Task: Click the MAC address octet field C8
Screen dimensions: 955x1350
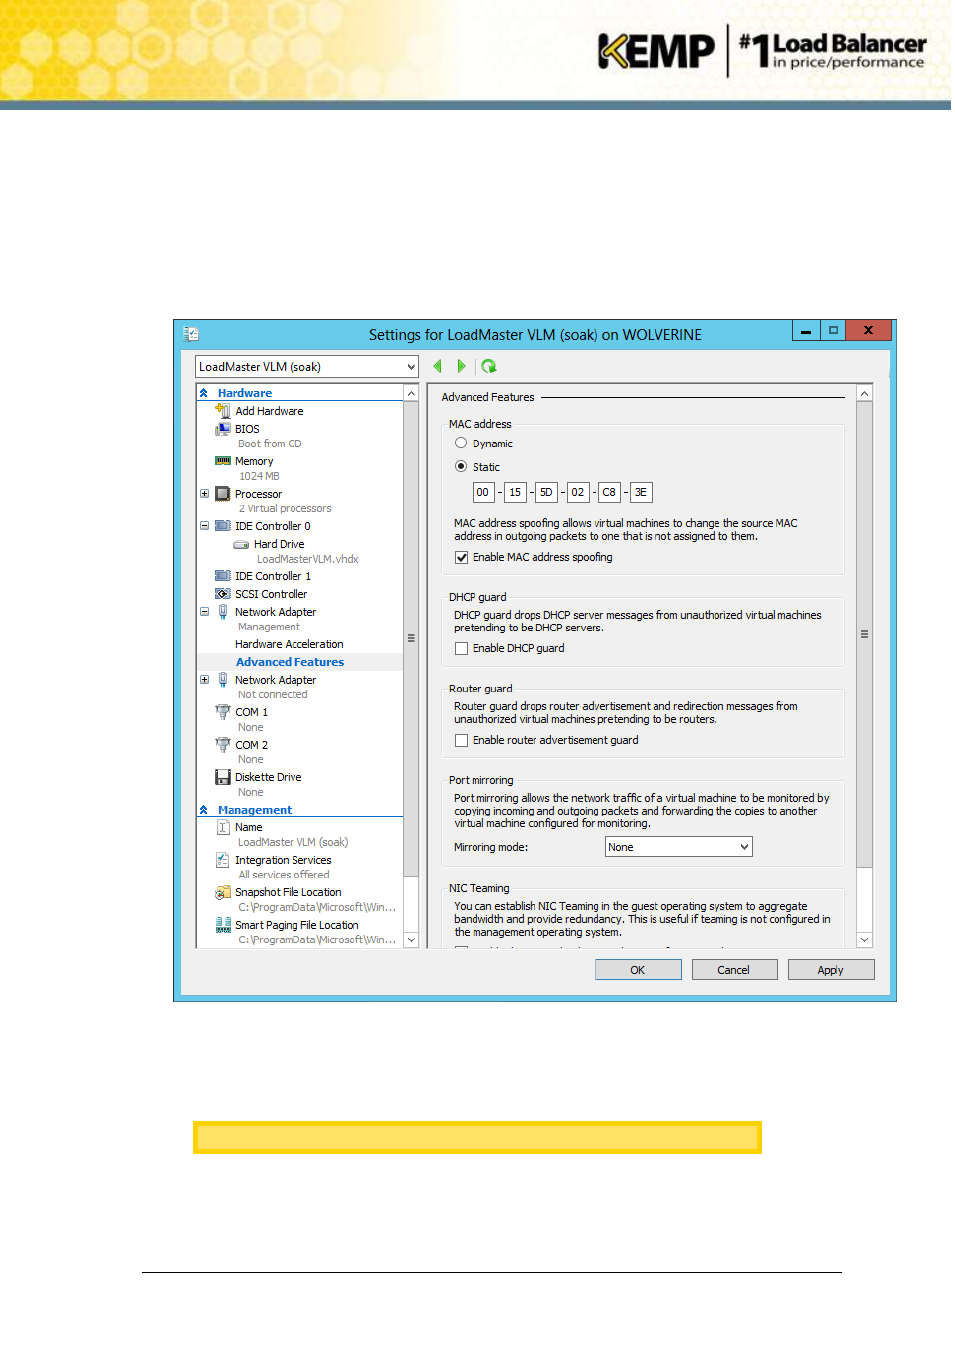Action: click(609, 492)
